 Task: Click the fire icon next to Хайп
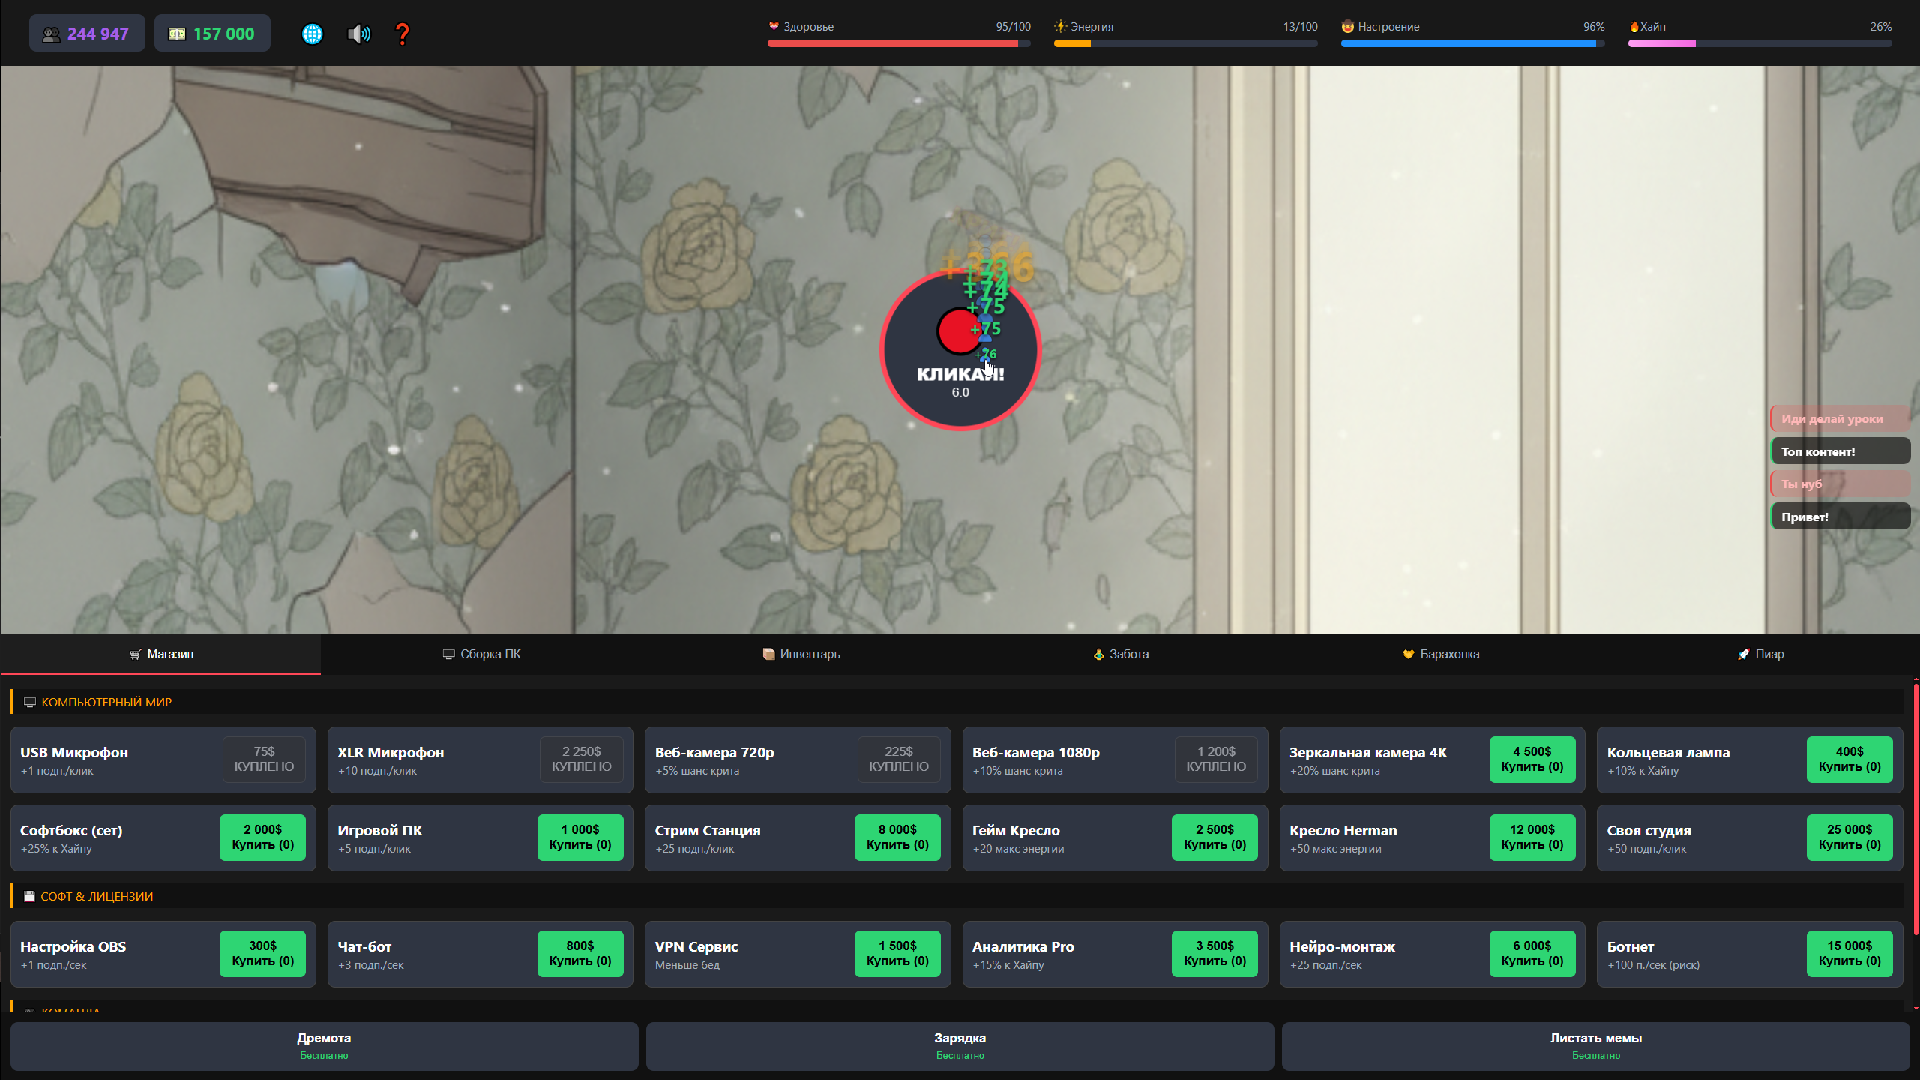coord(1633,27)
